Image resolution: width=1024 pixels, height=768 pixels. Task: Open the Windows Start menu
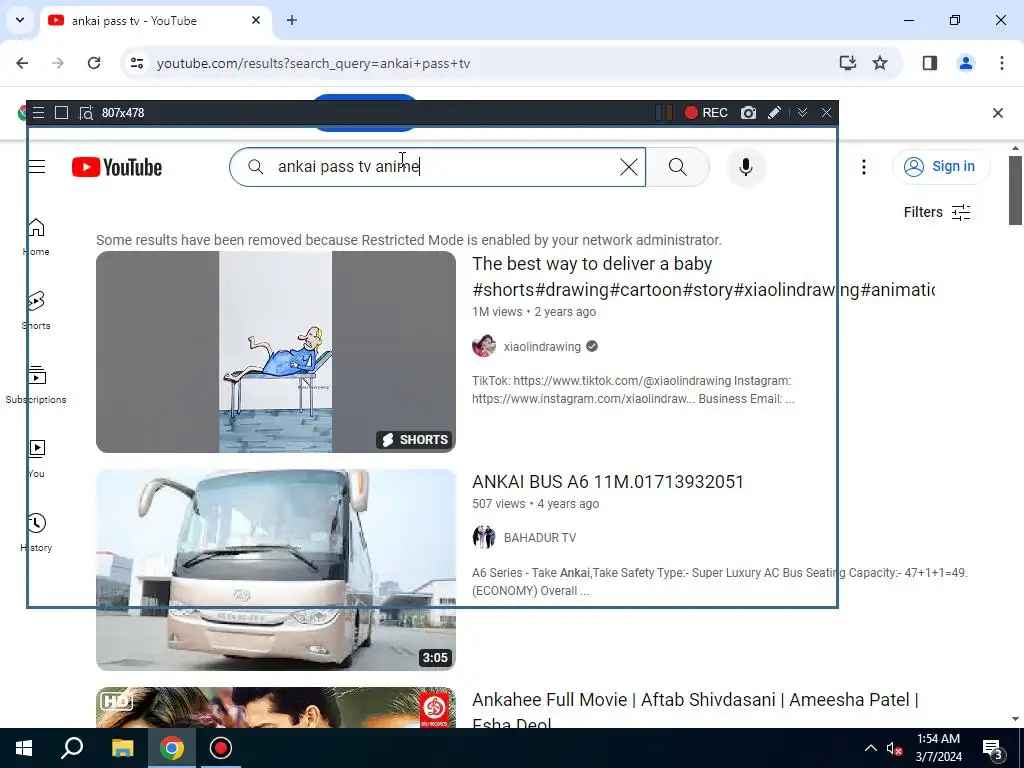tap(24, 748)
